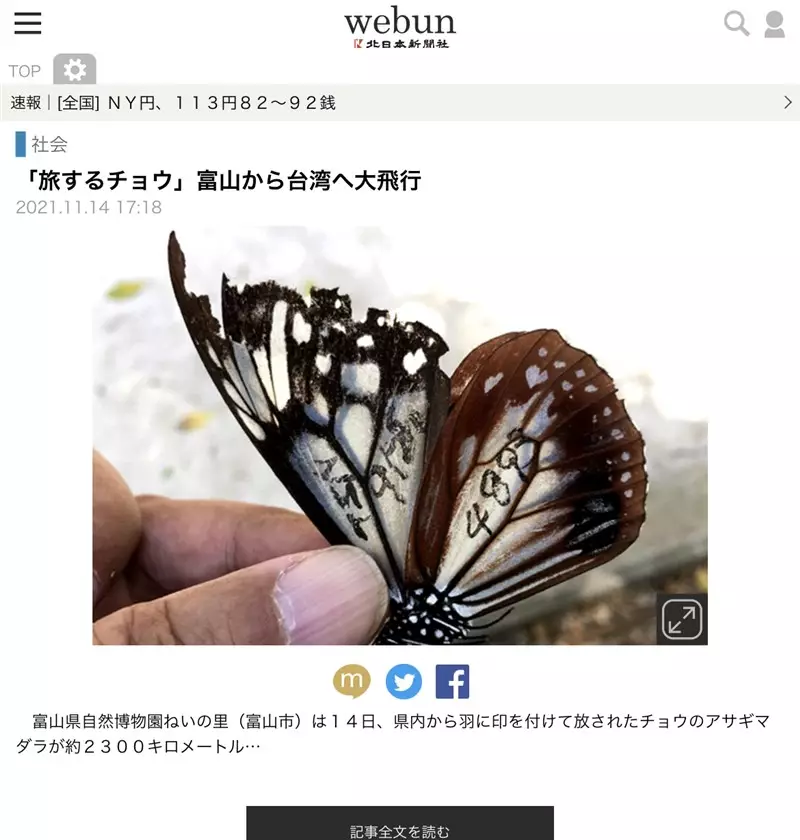Open the gear settings tab
The height and width of the screenshot is (840, 800).
coord(74,69)
